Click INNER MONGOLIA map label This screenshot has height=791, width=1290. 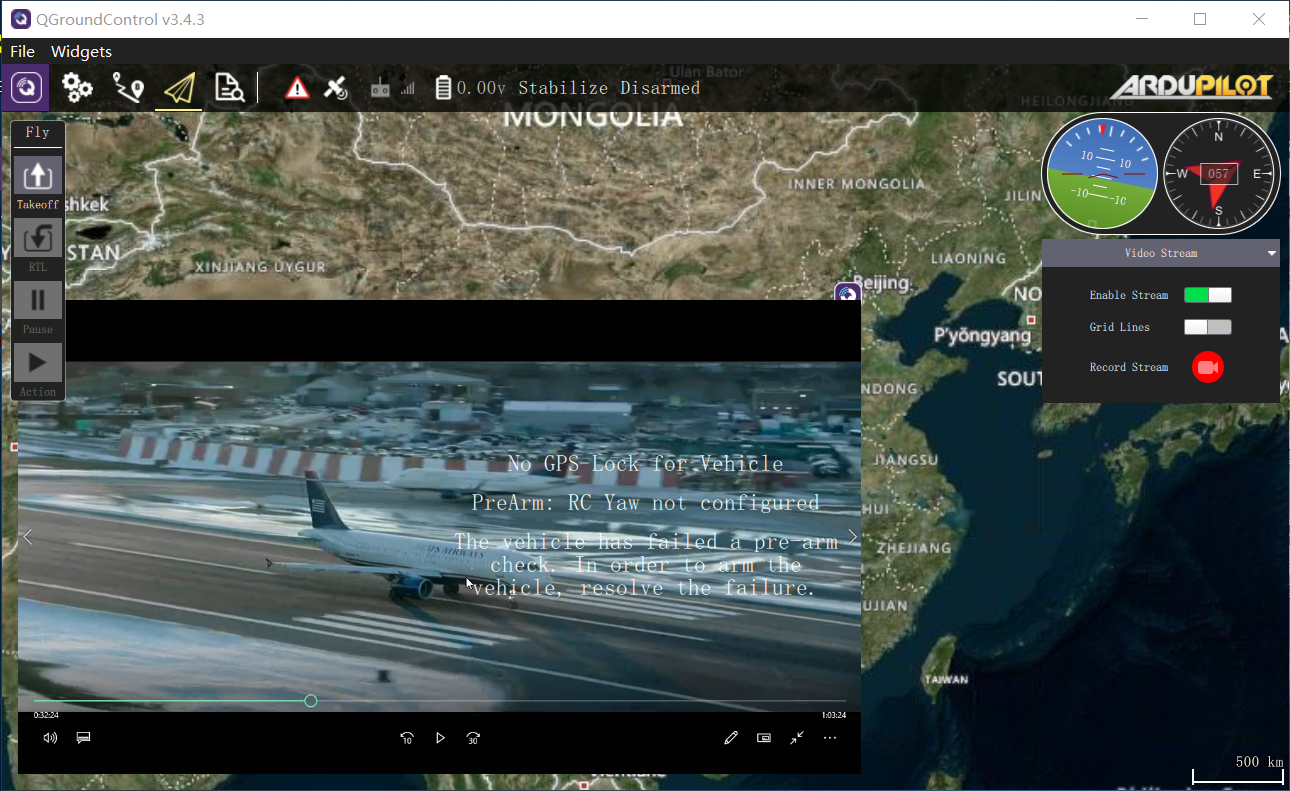857,184
